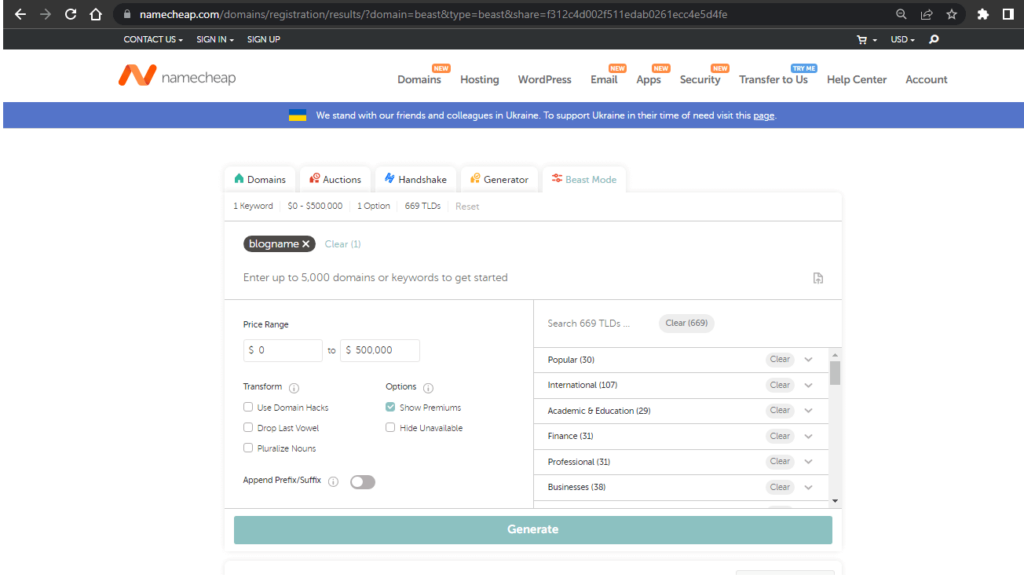Click the share page icon in address bar
This screenshot has height=578, width=1024.
coord(926,14)
